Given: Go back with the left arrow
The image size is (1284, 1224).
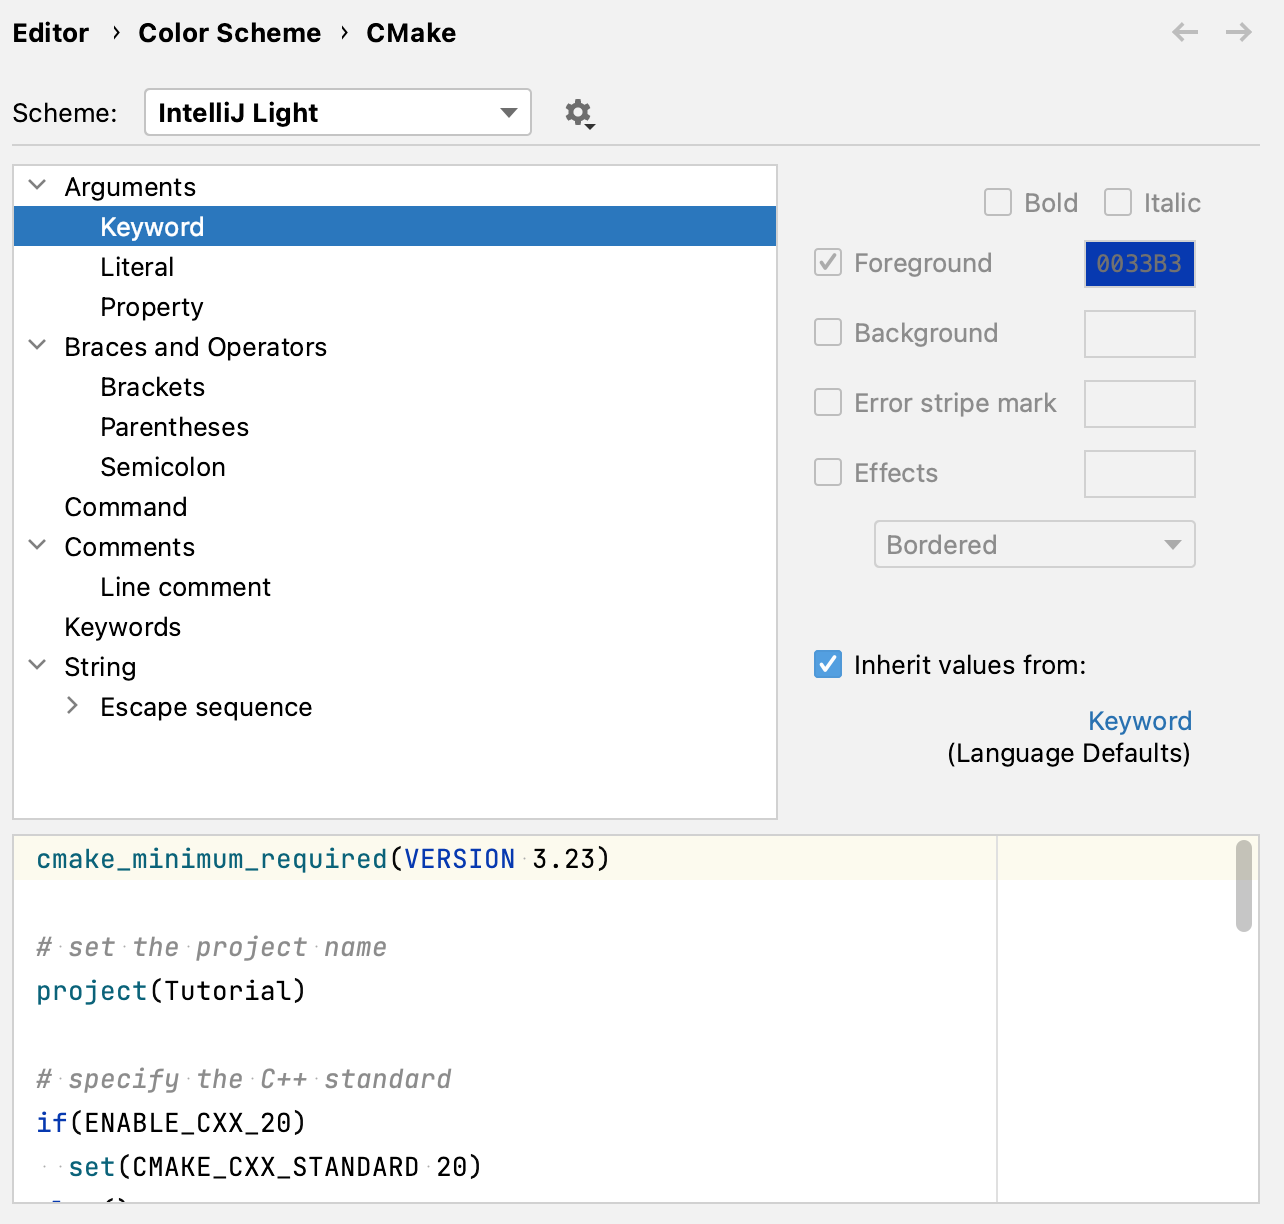Looking at the screenshot, I should (1185, 33).
